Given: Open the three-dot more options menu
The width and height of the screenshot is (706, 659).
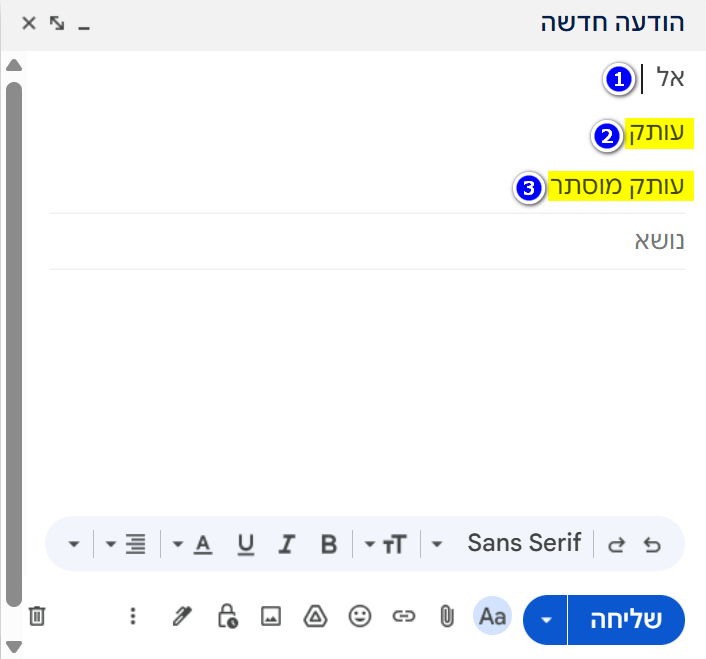Looking at the screenshot, I should coord(133,617).
